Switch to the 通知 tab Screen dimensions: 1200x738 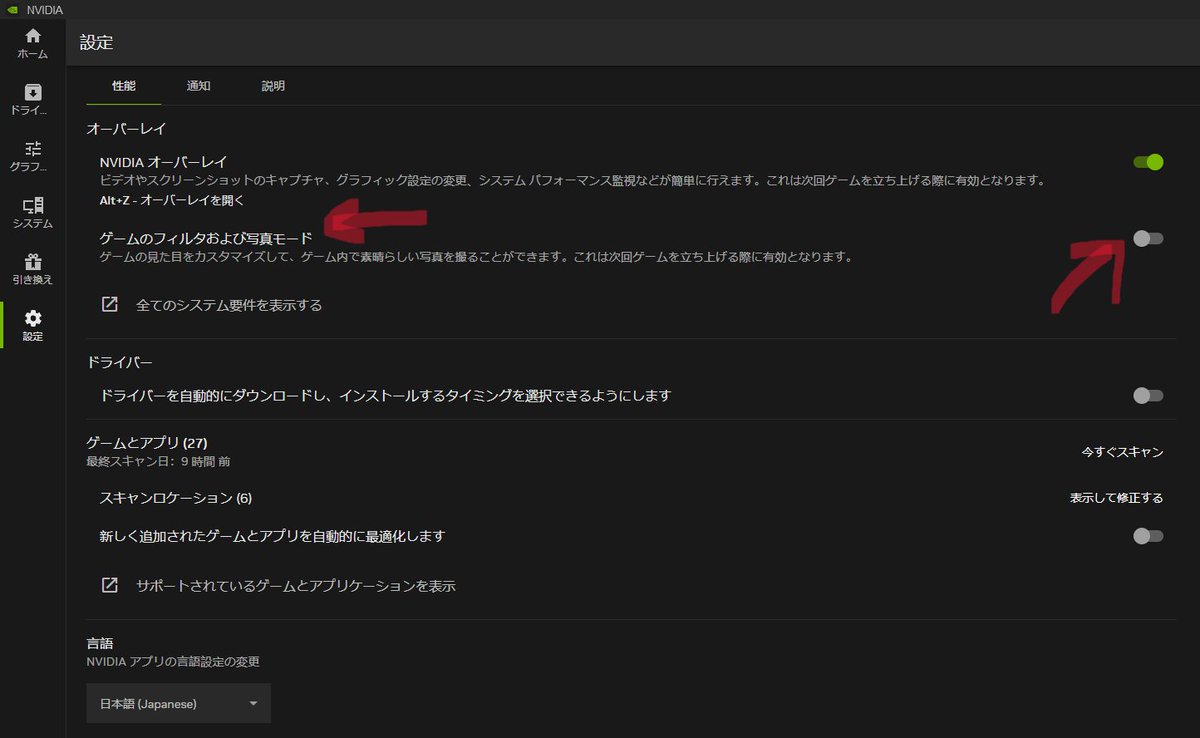(x=198, y=86)
